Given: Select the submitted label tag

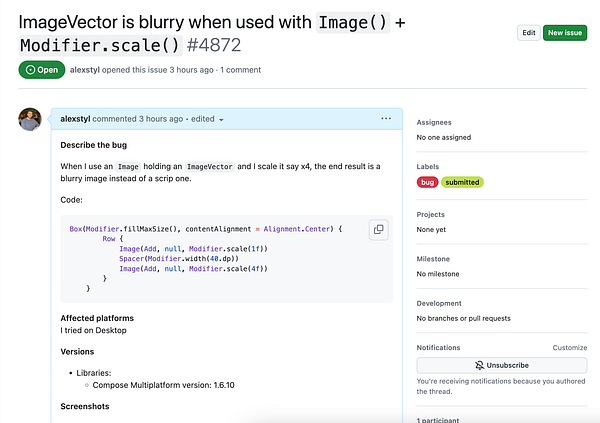Looking at the screenshot, I should pyautogui.click(x=462, y=182).
